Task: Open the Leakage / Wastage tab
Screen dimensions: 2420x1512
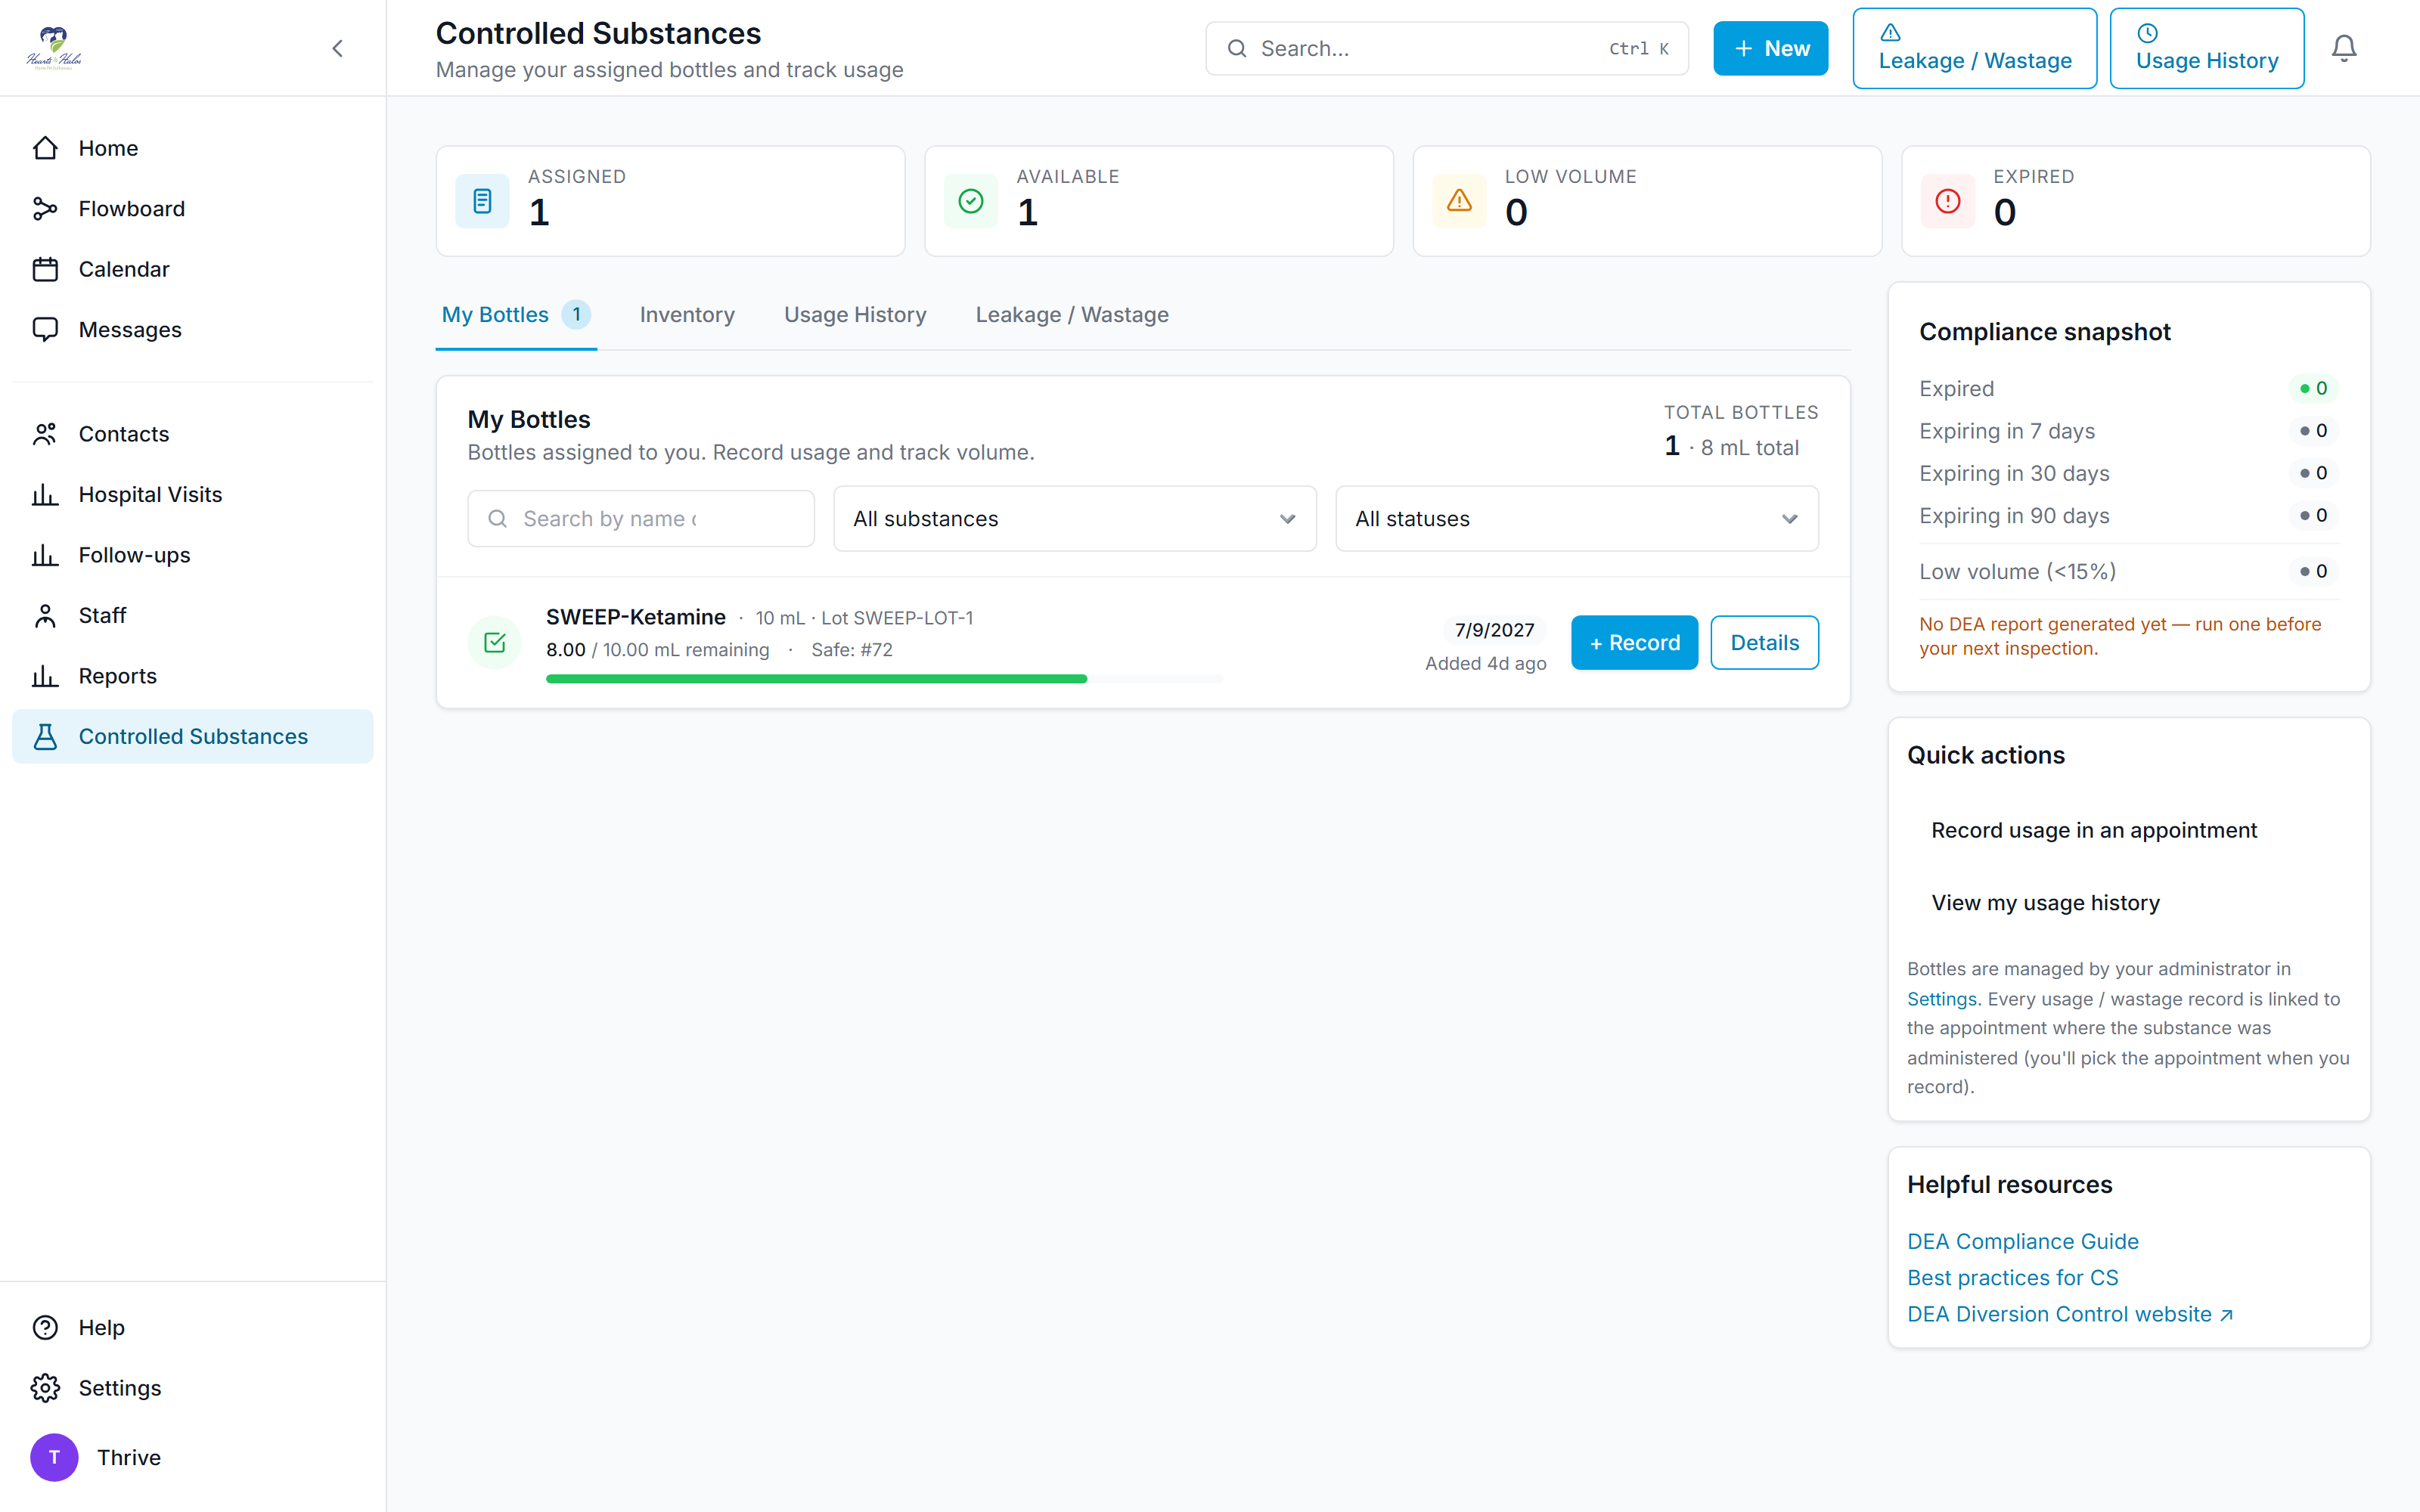Action: [1072, 314]
